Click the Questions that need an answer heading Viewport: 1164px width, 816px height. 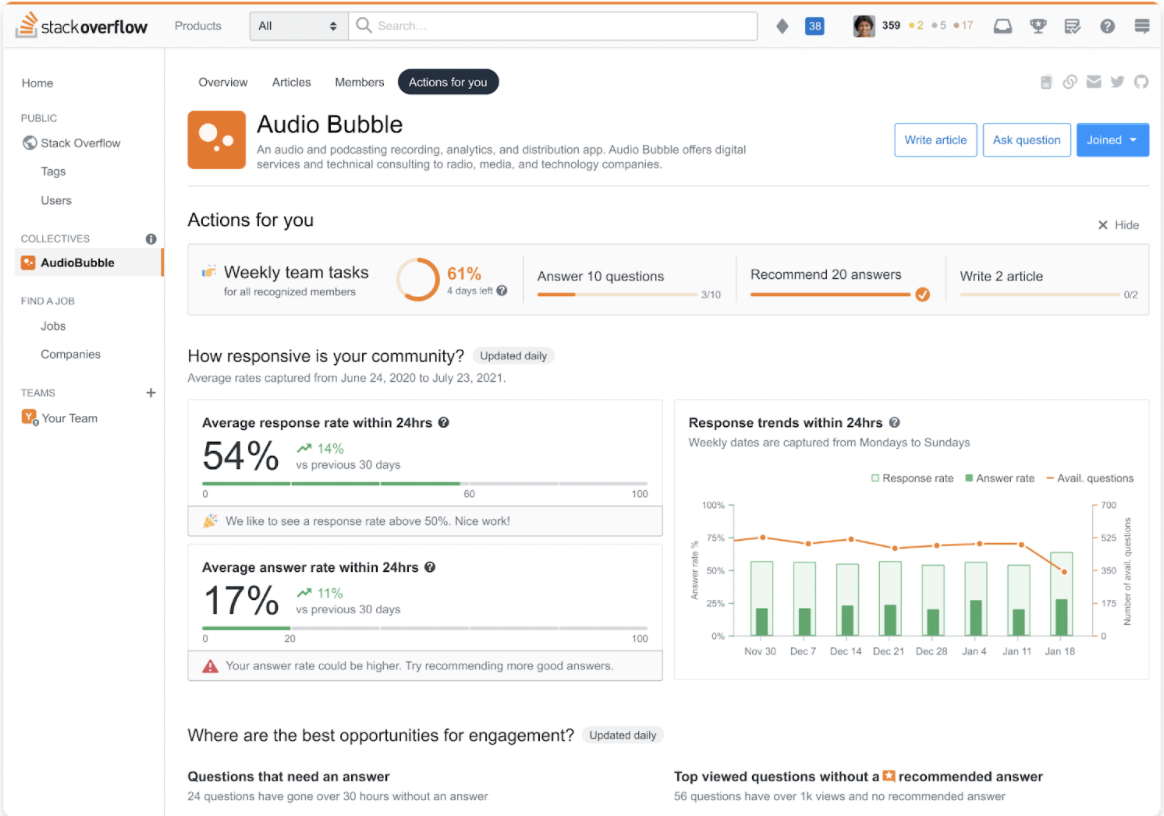click(288, 777)
